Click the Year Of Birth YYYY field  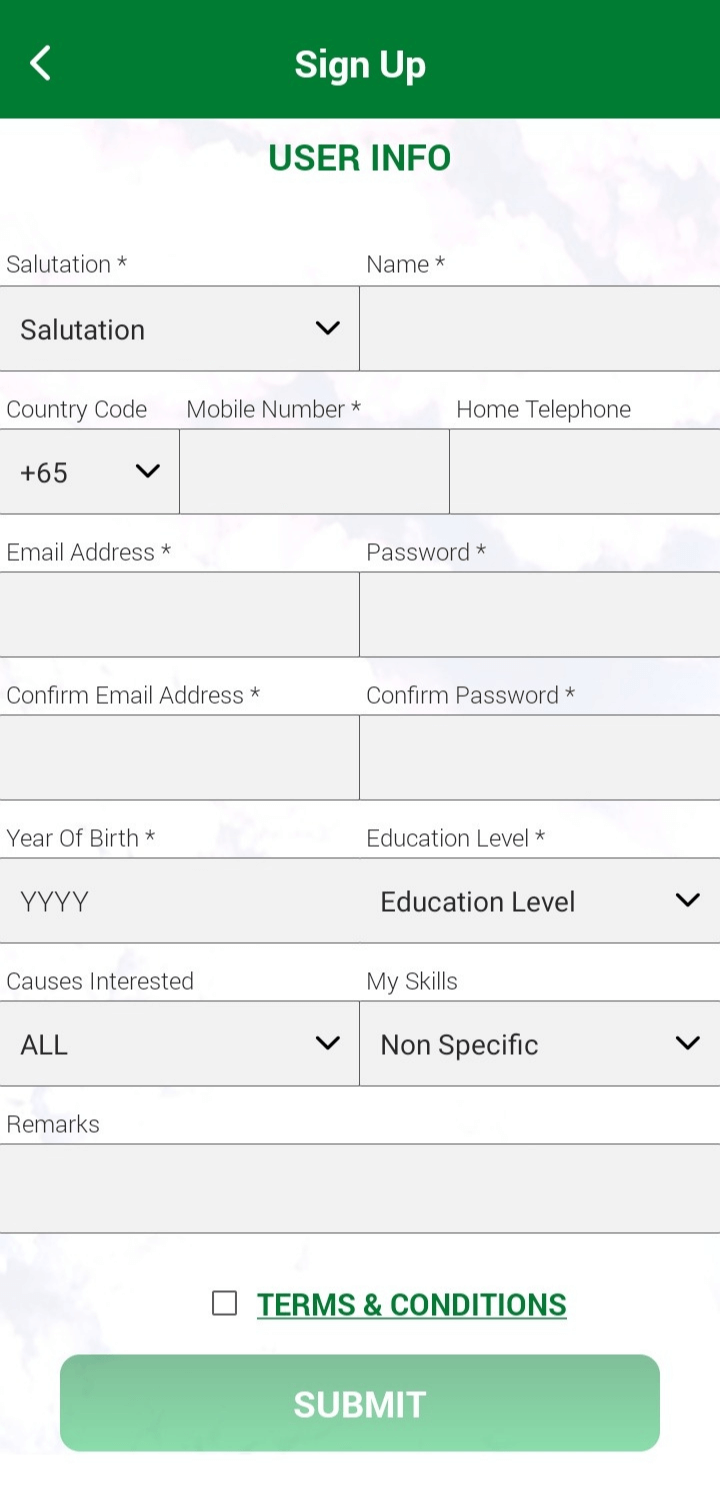pos(180,901)
